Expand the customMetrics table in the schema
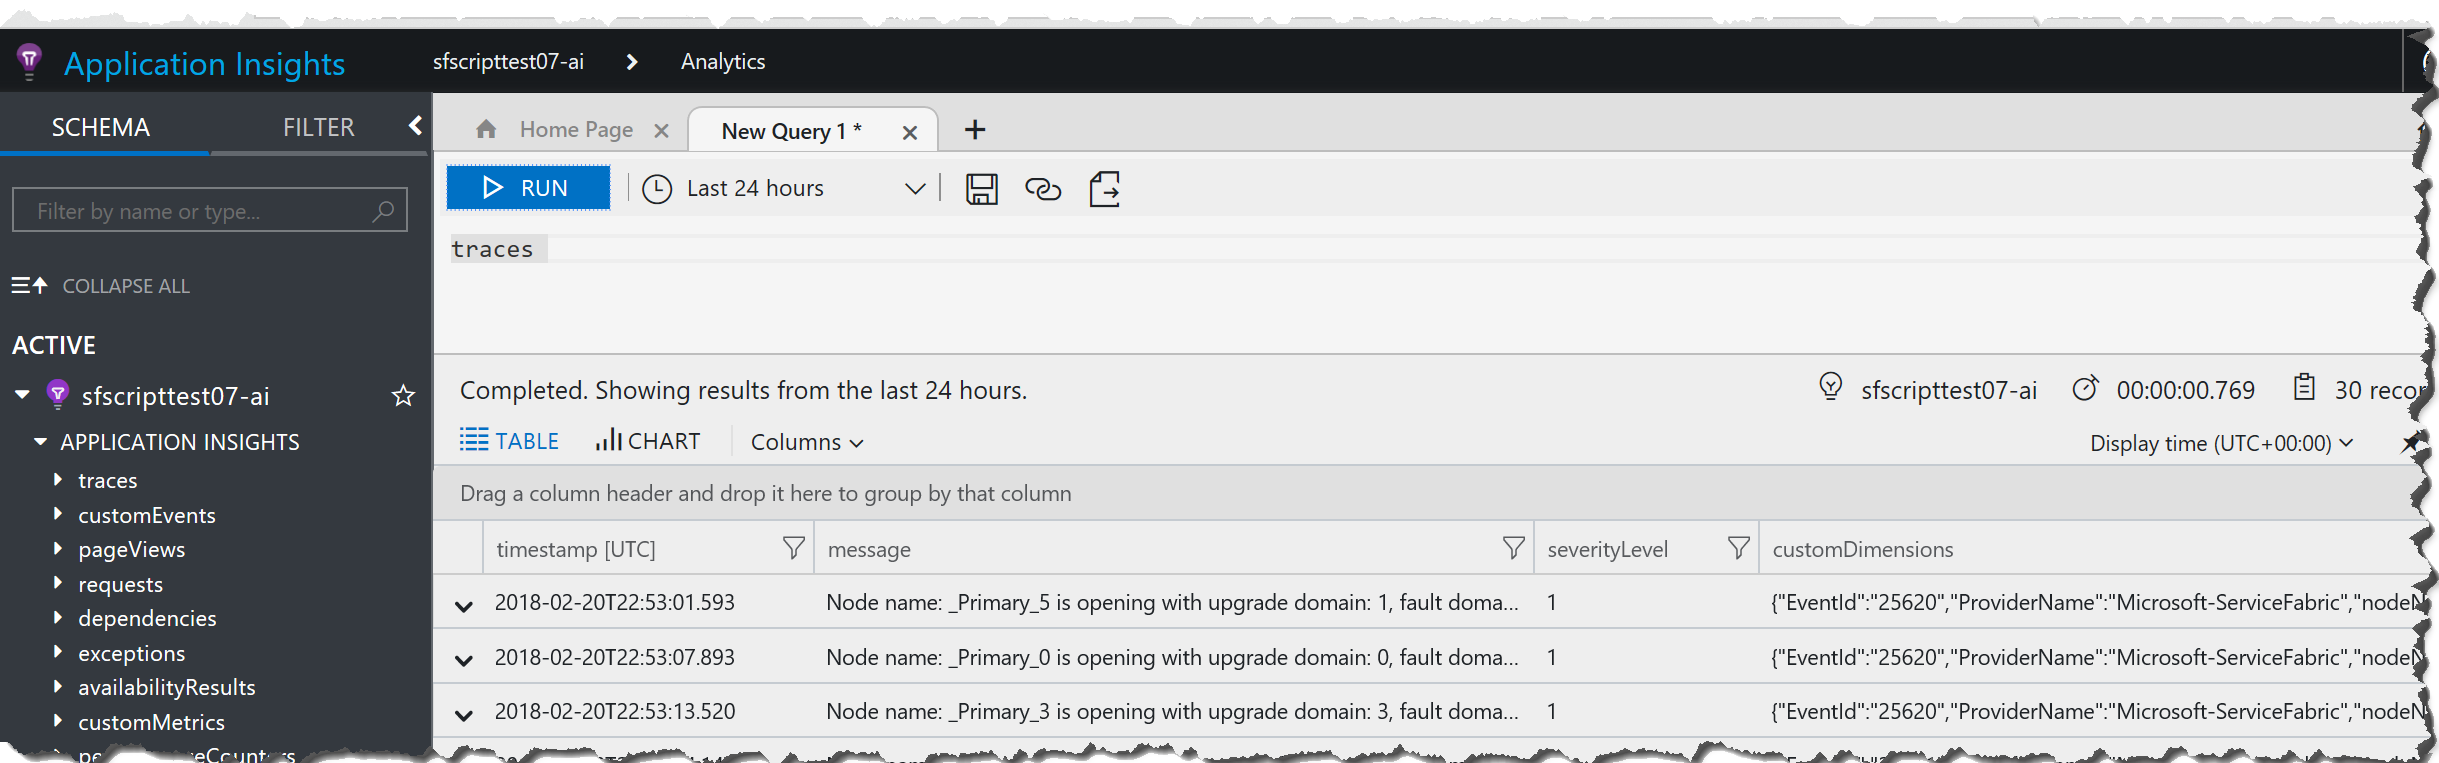Viewport: 2439px width, 763px height. pos(58,721)
